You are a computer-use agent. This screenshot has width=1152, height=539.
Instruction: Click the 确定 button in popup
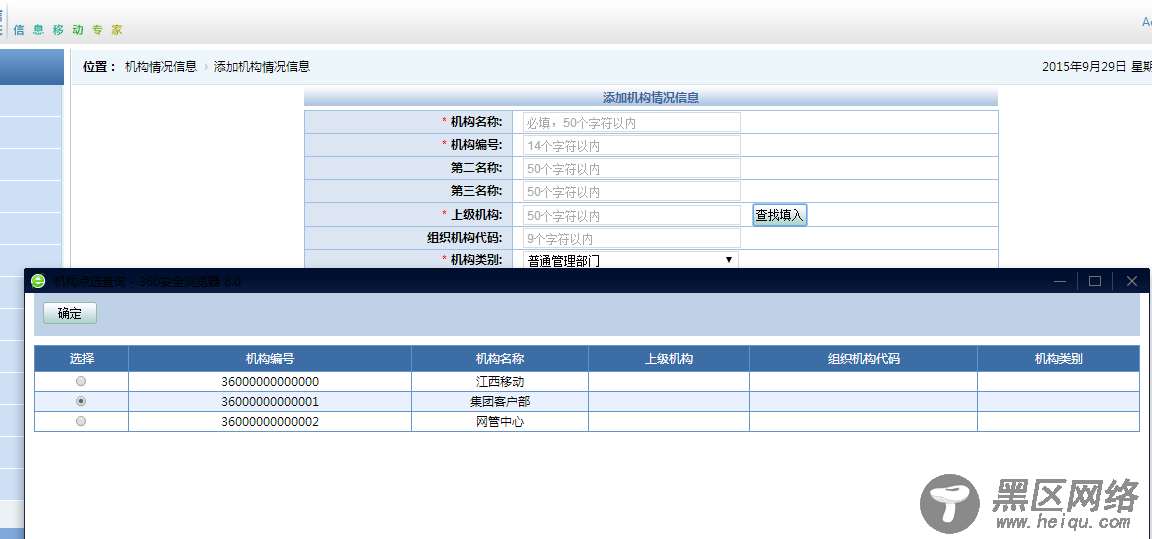(70, 314)
